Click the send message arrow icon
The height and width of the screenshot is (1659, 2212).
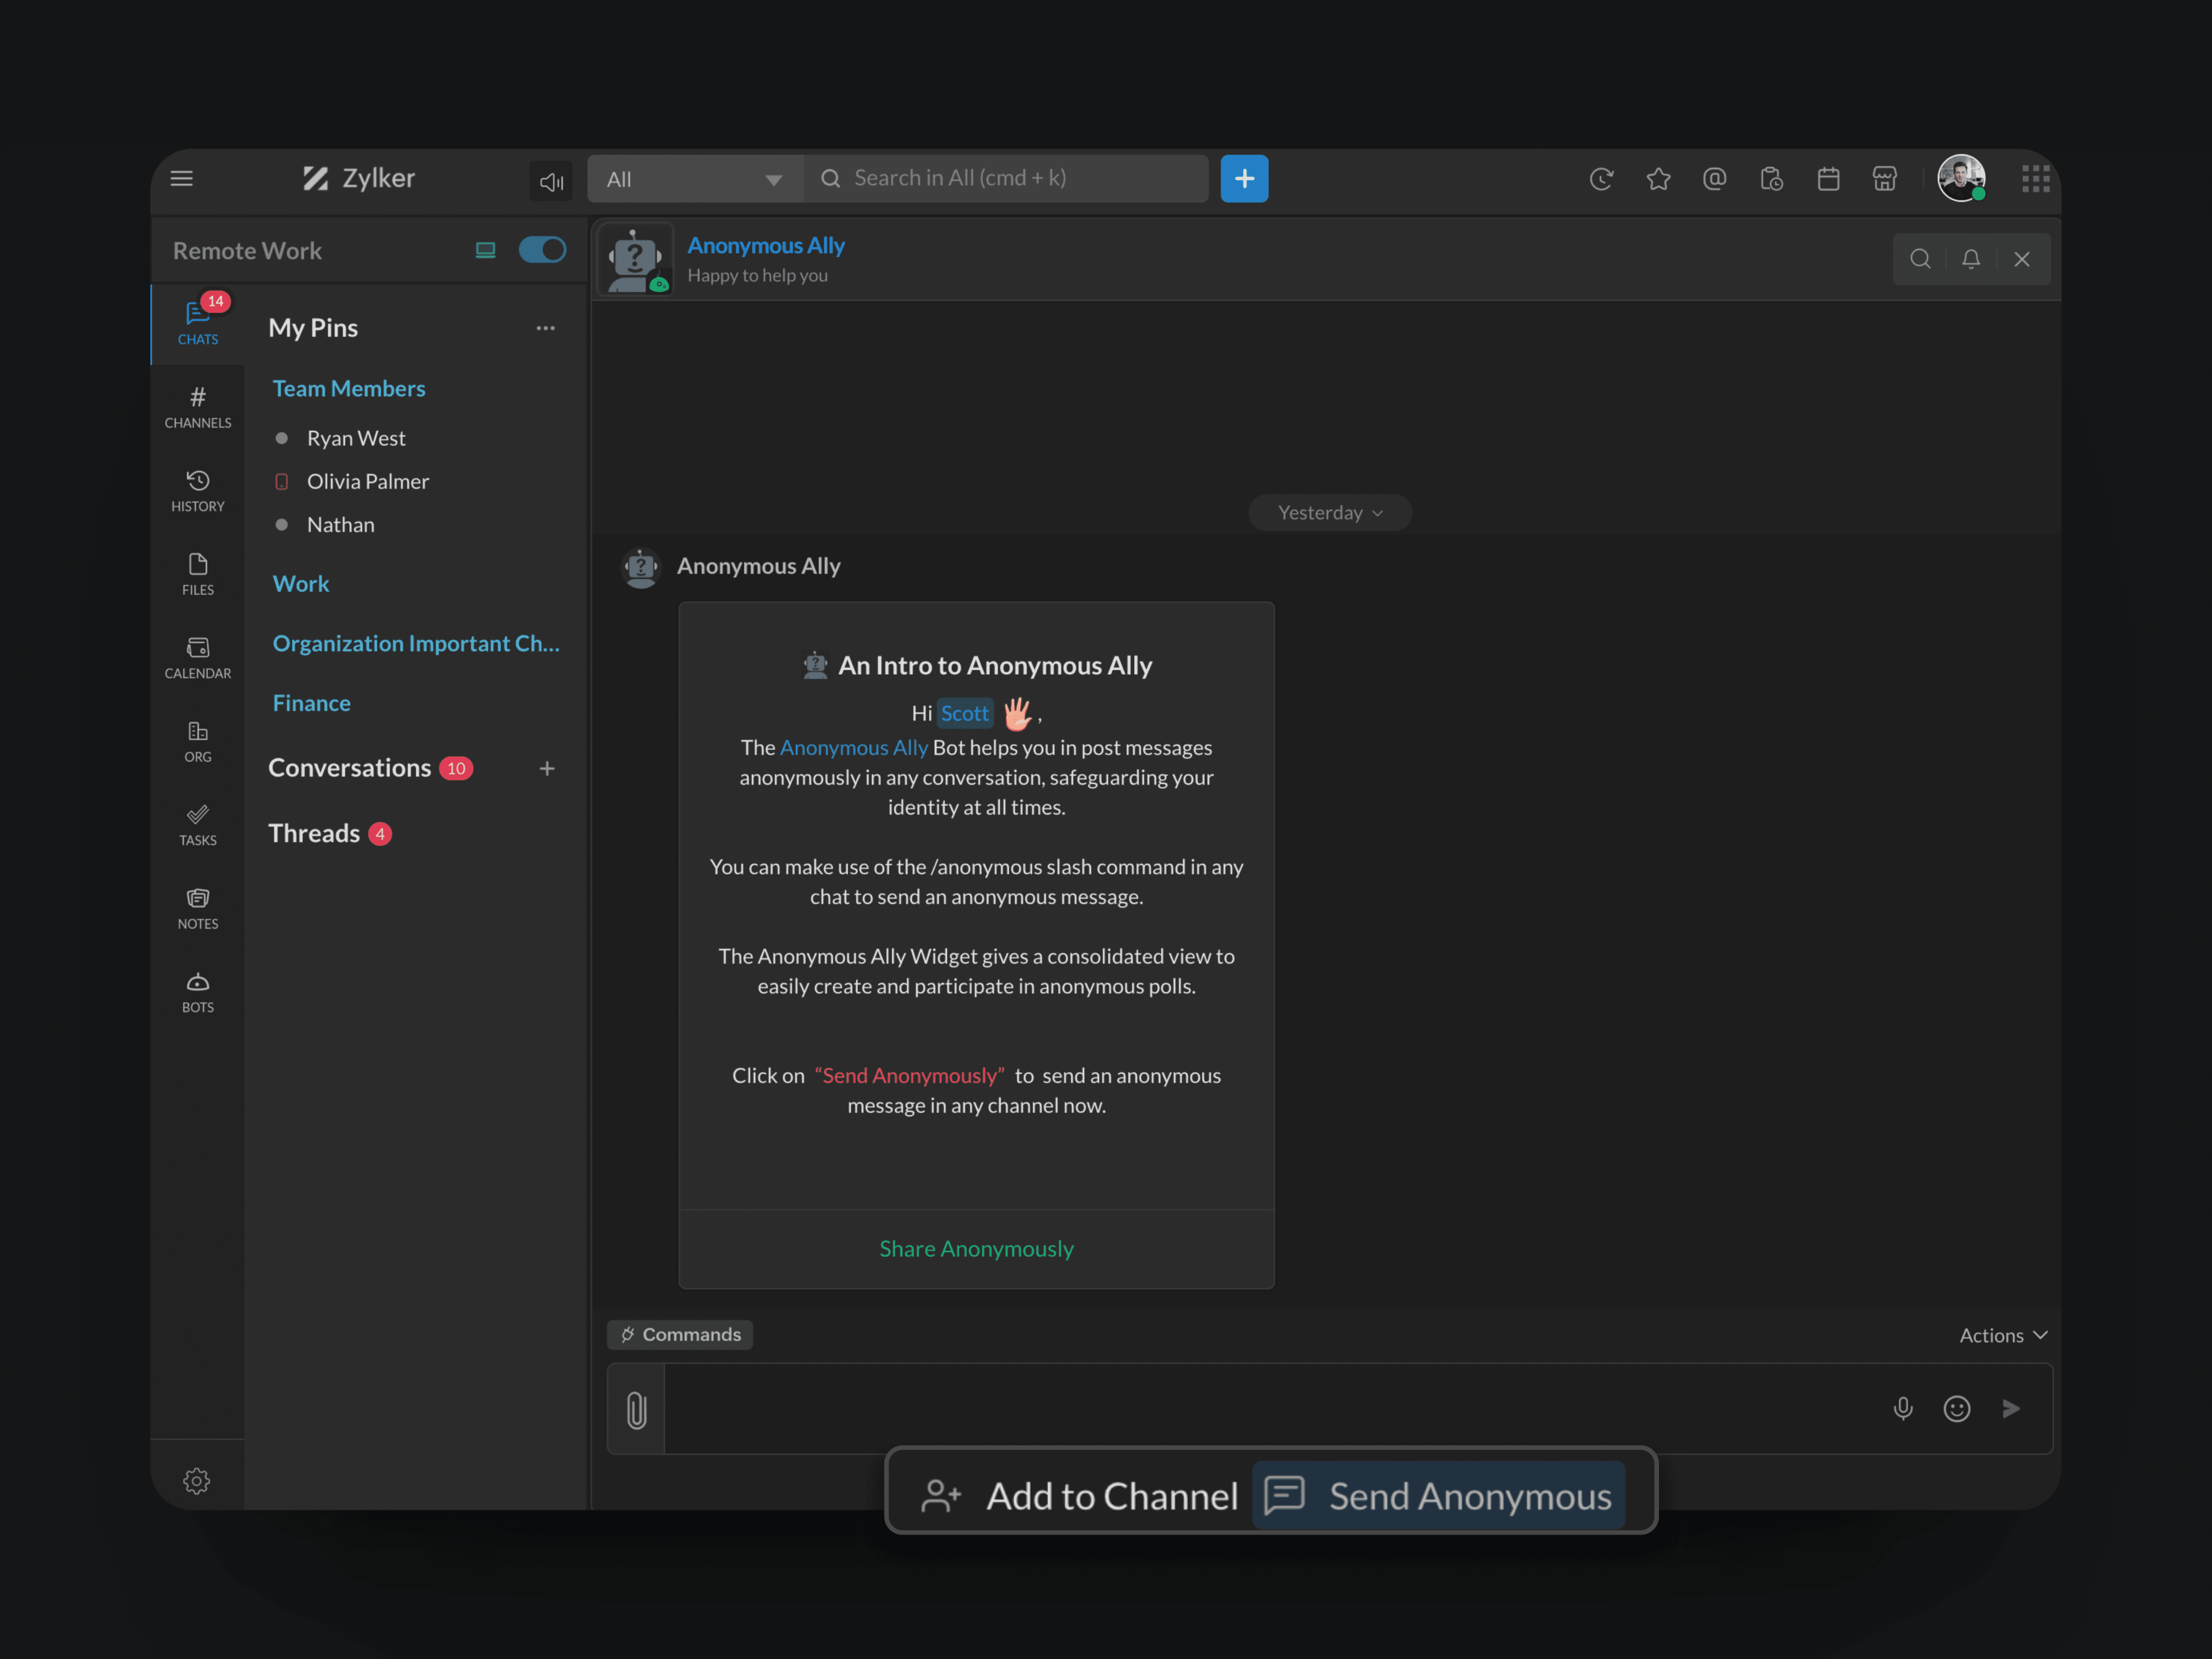click(2011, 1409)
